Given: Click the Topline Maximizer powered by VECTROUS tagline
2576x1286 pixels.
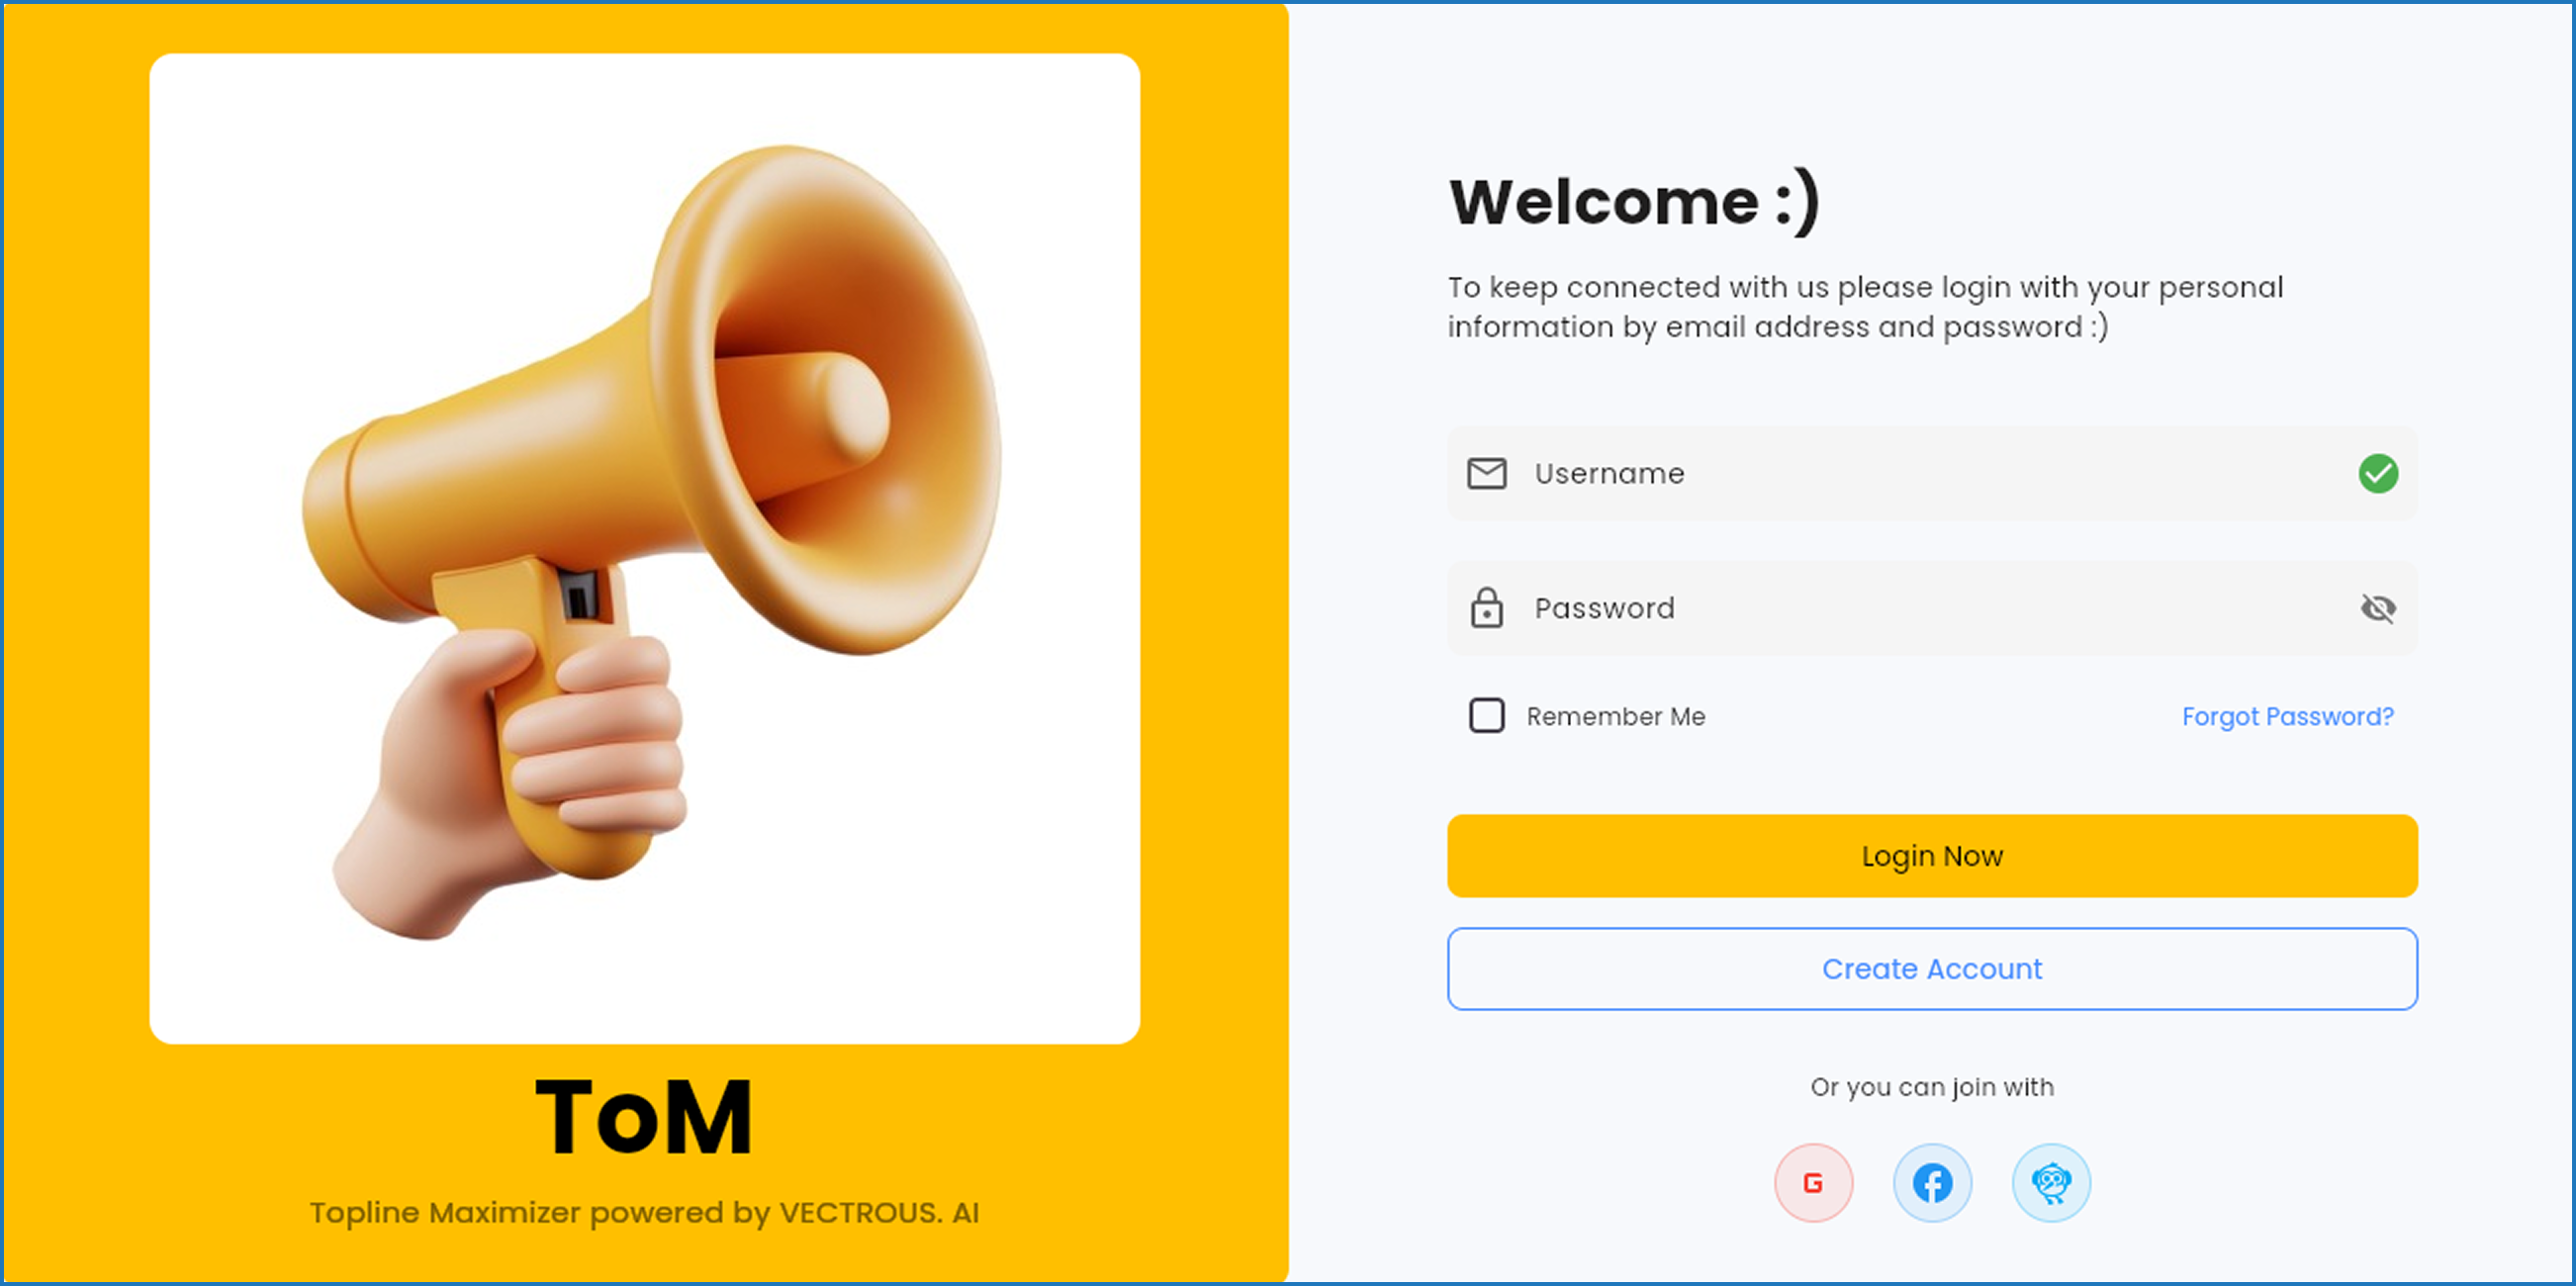Looking at the screenshot, I should (644, 1212).
